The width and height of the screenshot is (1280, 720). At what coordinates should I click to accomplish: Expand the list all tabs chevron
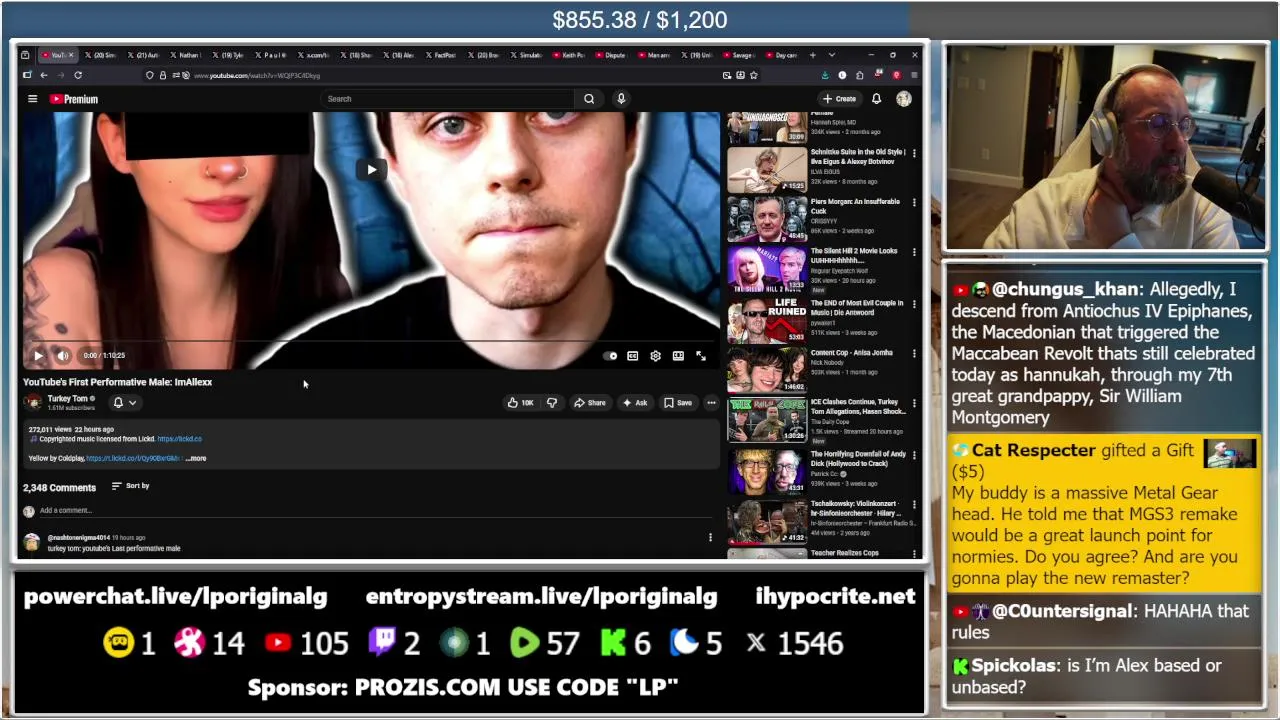[x=831, y=55]
